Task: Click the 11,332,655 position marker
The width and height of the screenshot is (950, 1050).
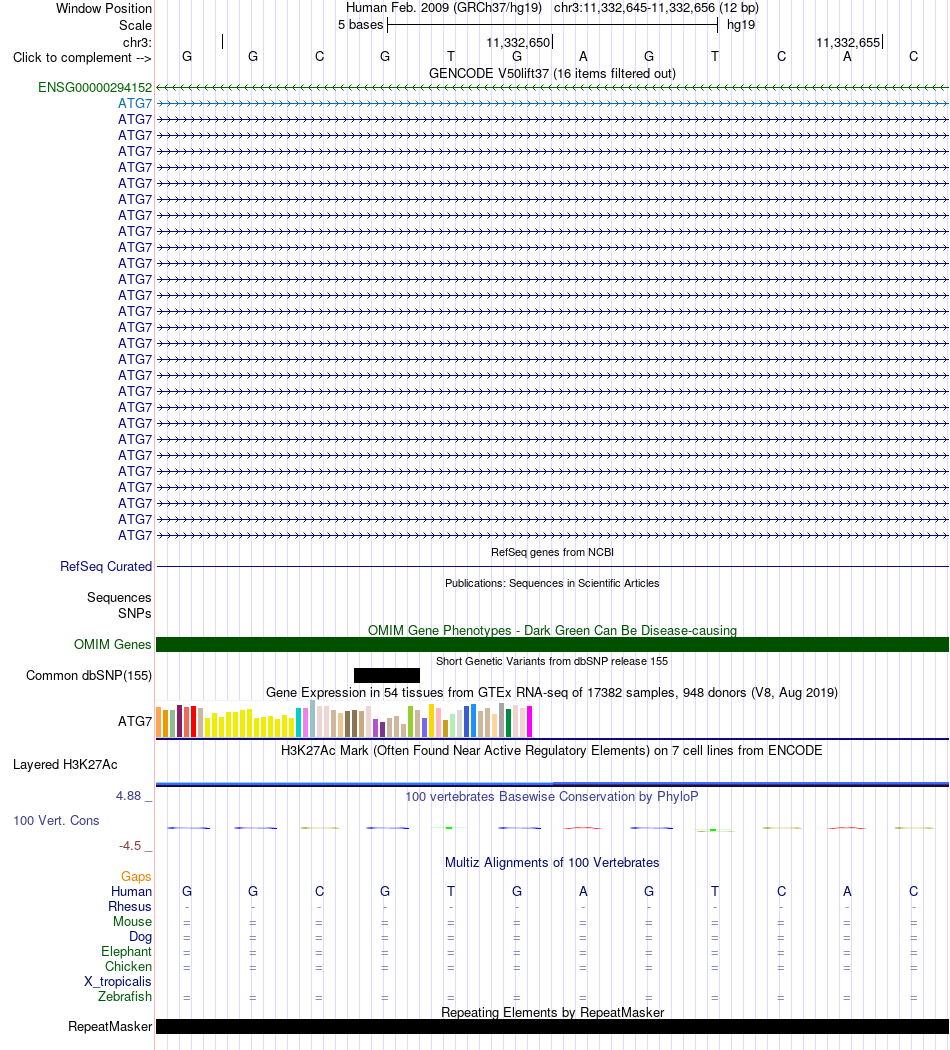Action: coord(848,43)
